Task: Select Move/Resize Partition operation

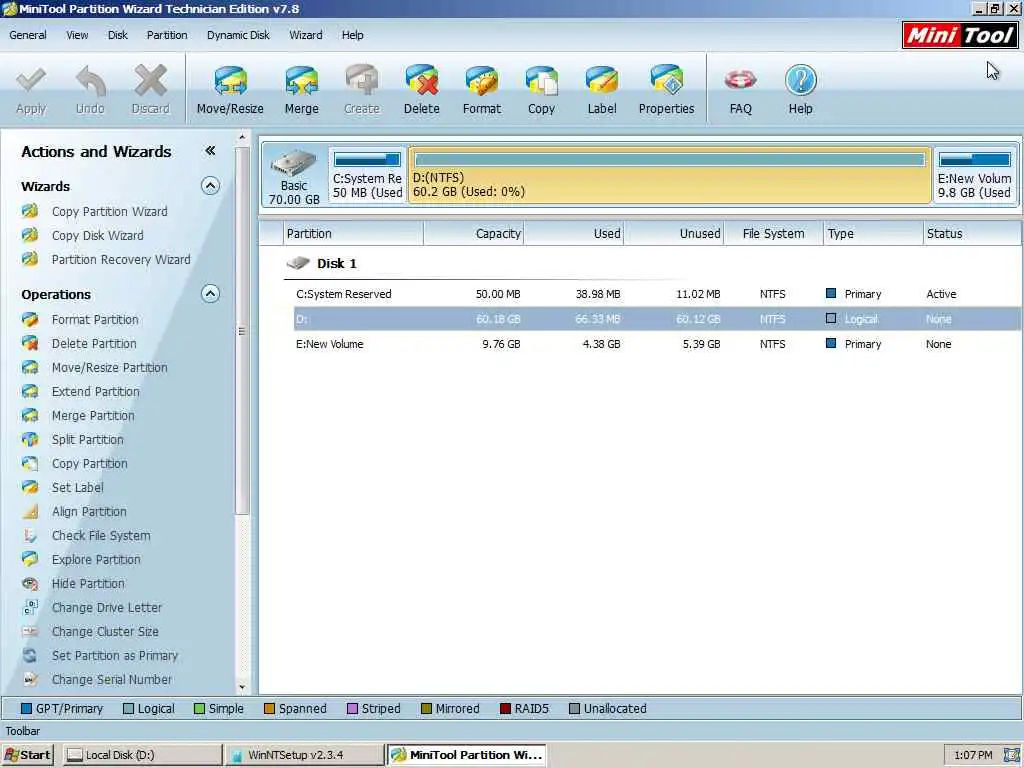Action: pos(109,368)
